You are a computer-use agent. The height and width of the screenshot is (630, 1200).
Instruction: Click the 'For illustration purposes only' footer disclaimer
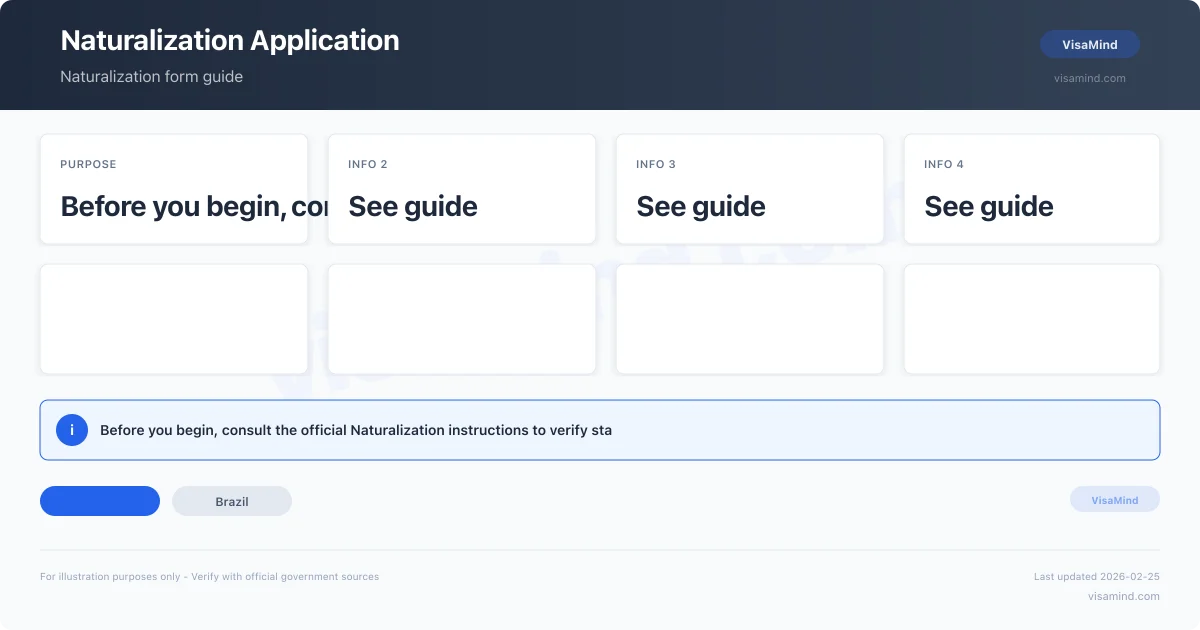pos(210,577)
